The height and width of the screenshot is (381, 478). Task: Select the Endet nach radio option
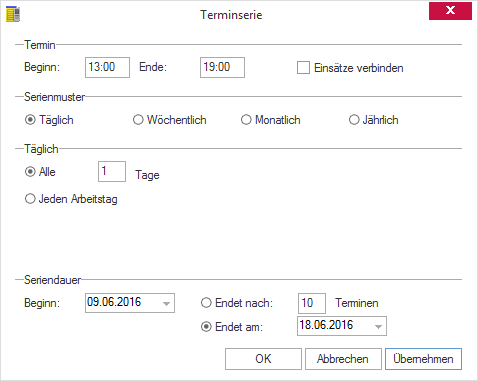click(x=206, y=303)
